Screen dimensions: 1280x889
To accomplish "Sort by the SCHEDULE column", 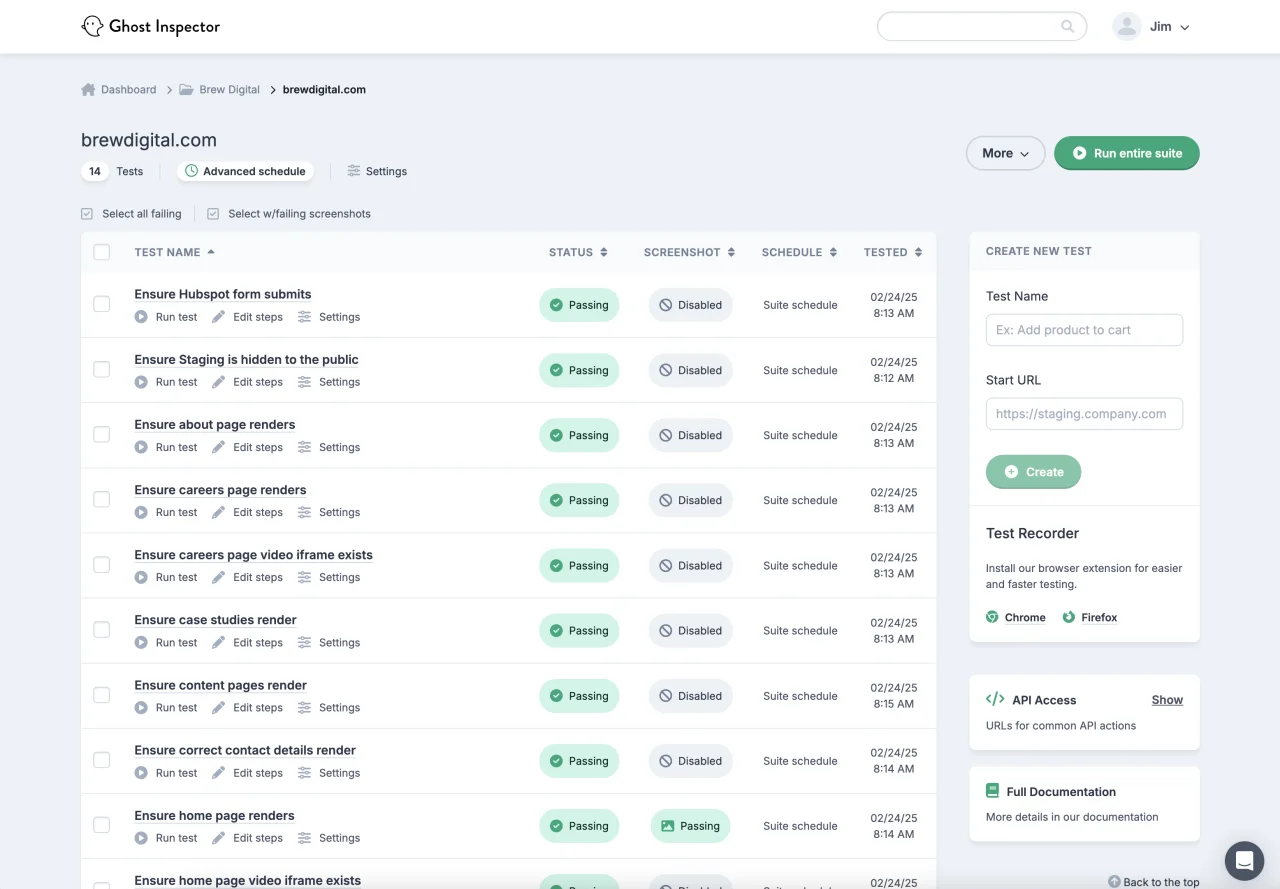I will coord(799,252).
